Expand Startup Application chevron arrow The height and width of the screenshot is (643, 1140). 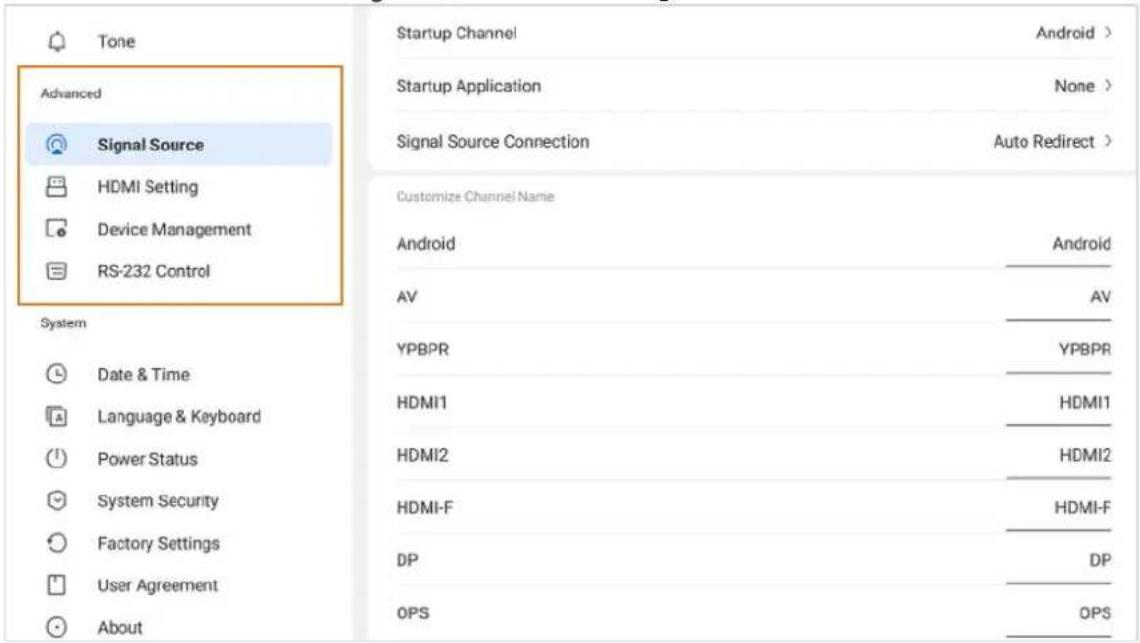tap(1108, 86)
